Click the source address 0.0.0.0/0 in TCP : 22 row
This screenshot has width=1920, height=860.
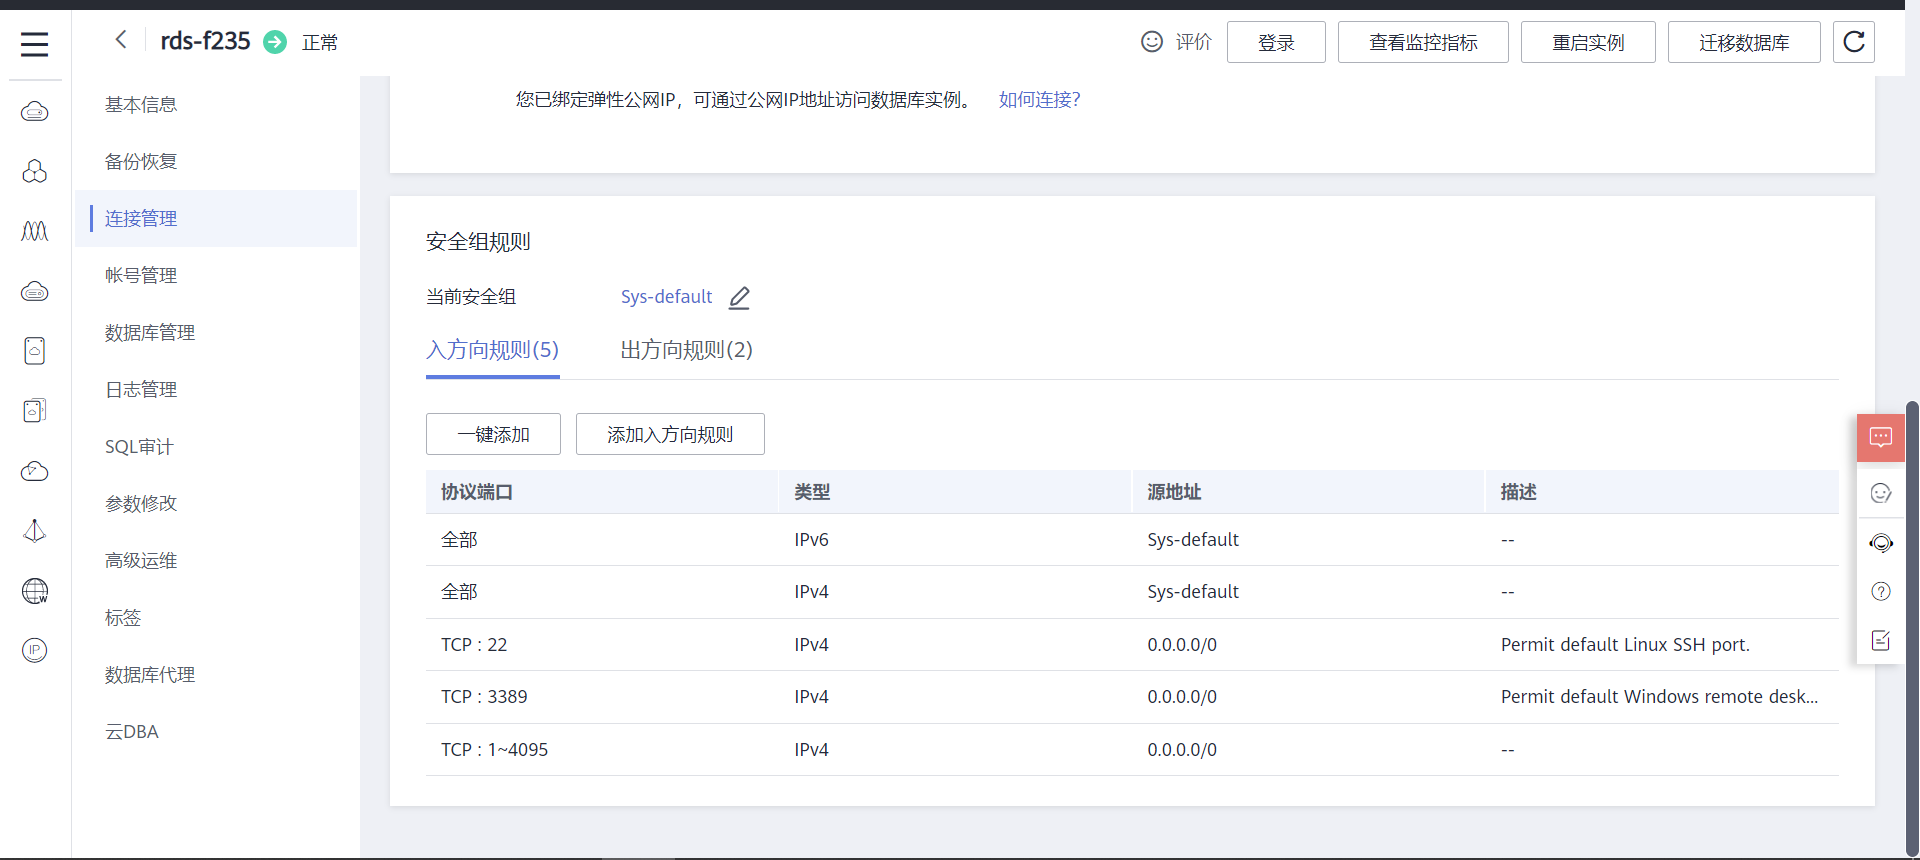(x=1182, y=645)
